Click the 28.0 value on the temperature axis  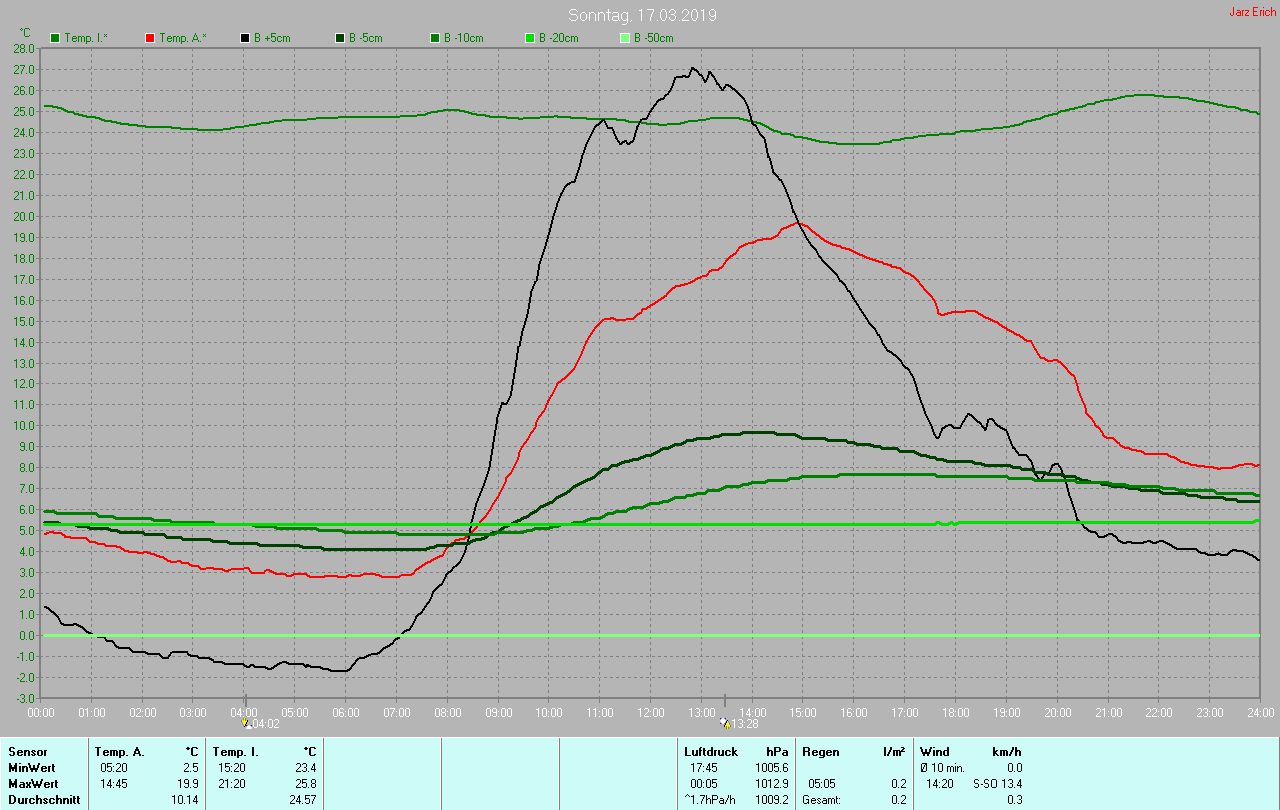click(25, 48)
